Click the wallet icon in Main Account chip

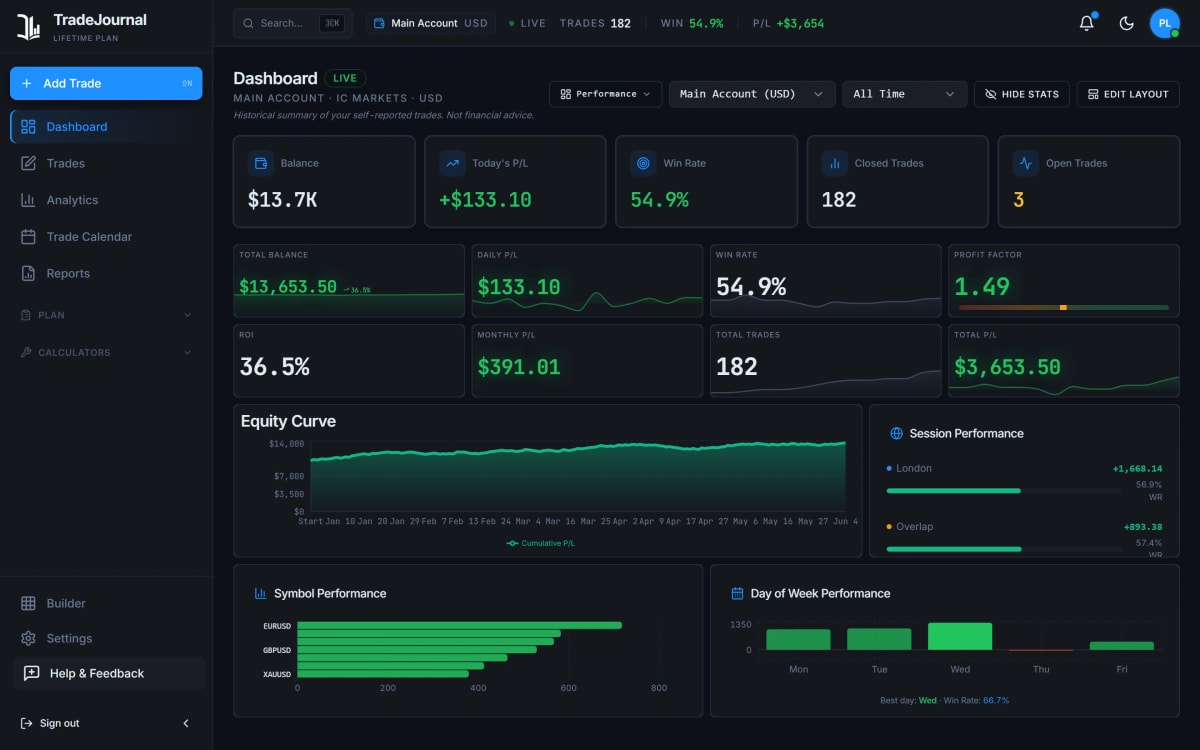tap(380, 23)
